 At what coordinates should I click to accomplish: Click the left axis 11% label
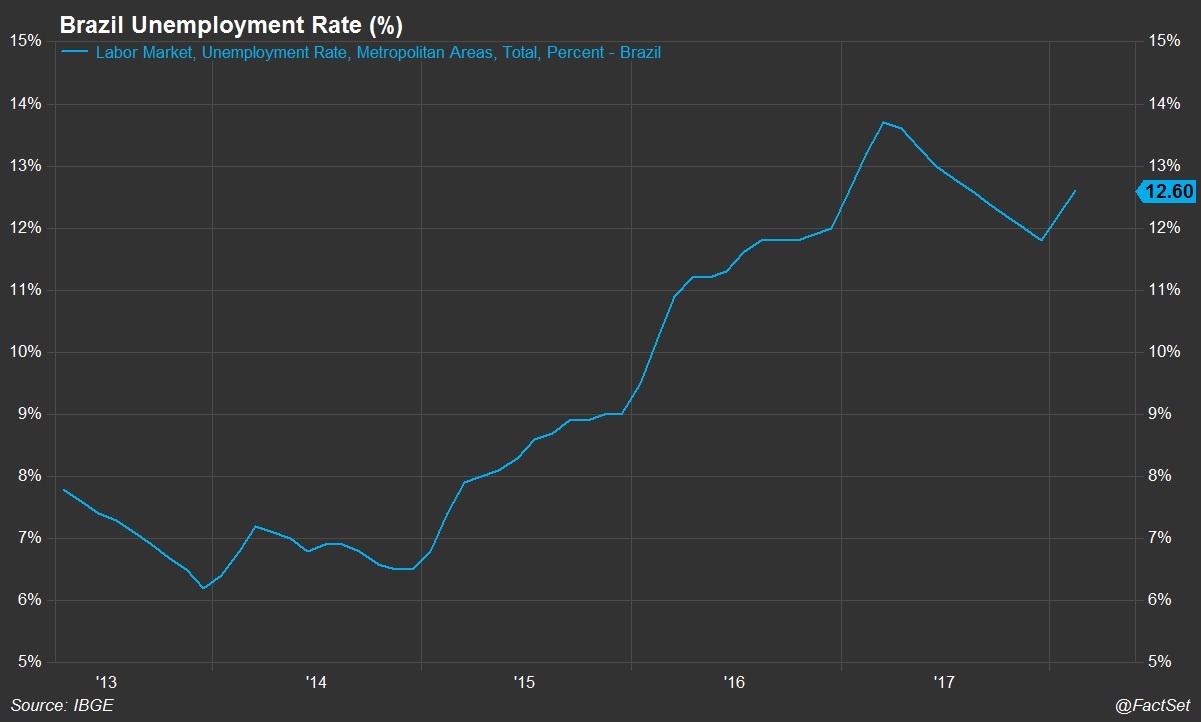pos(25,290)
